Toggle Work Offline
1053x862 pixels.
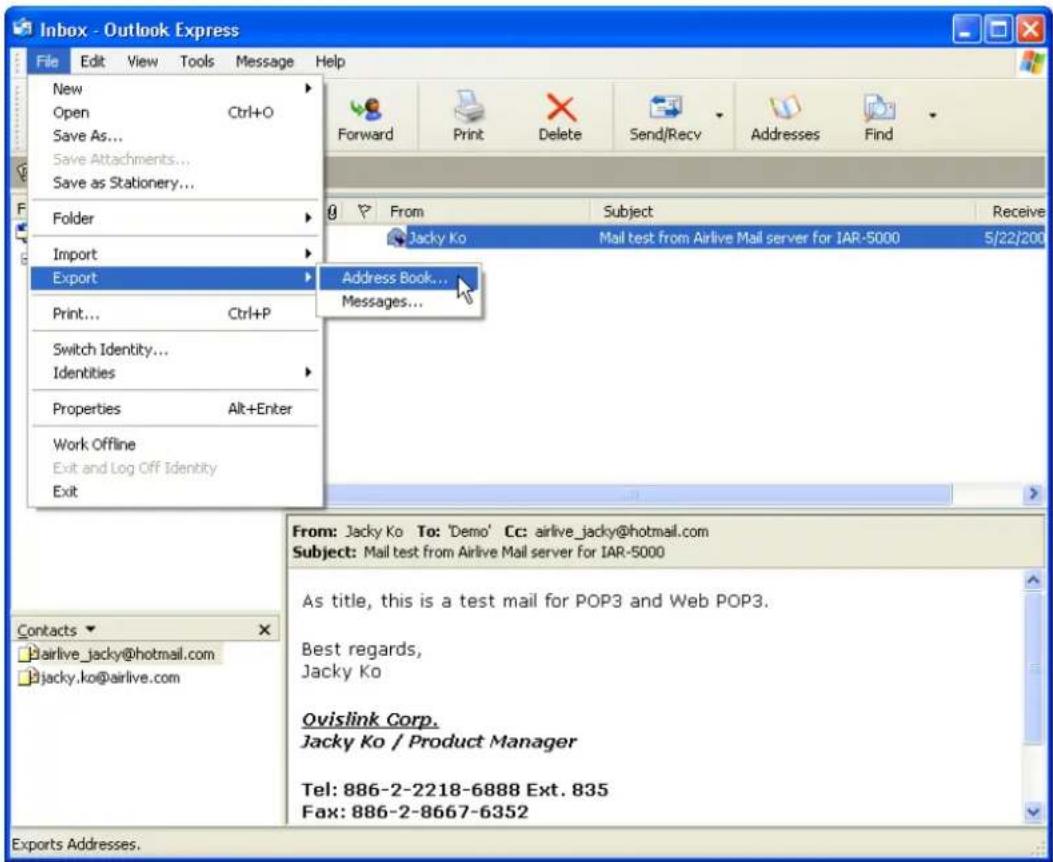pos(174,444)
